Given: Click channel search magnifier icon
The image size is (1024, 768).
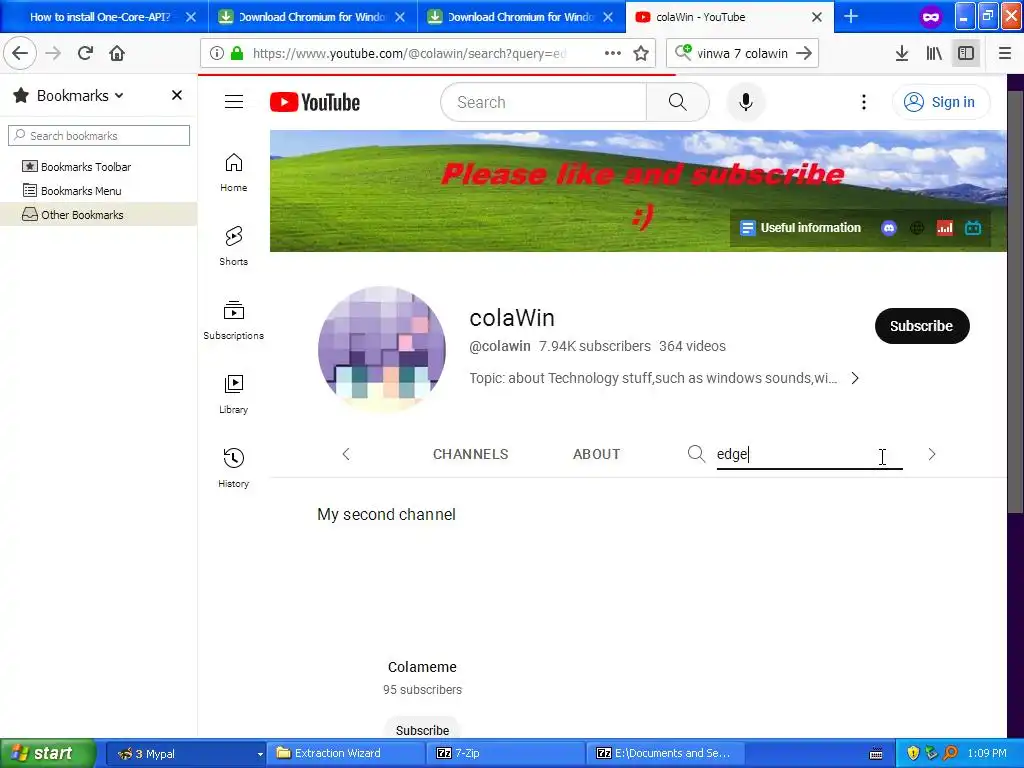Looking at the screenshot, I should [696, 454].
